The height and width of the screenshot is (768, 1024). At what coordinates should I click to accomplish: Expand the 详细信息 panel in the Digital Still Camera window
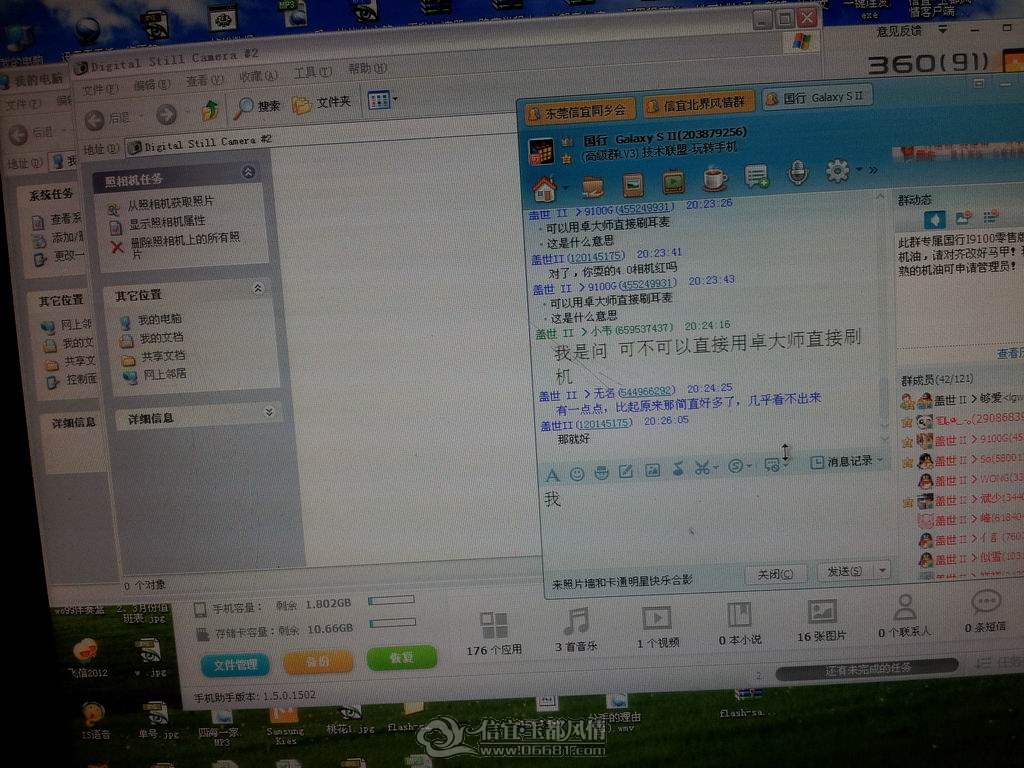point(268,411)
